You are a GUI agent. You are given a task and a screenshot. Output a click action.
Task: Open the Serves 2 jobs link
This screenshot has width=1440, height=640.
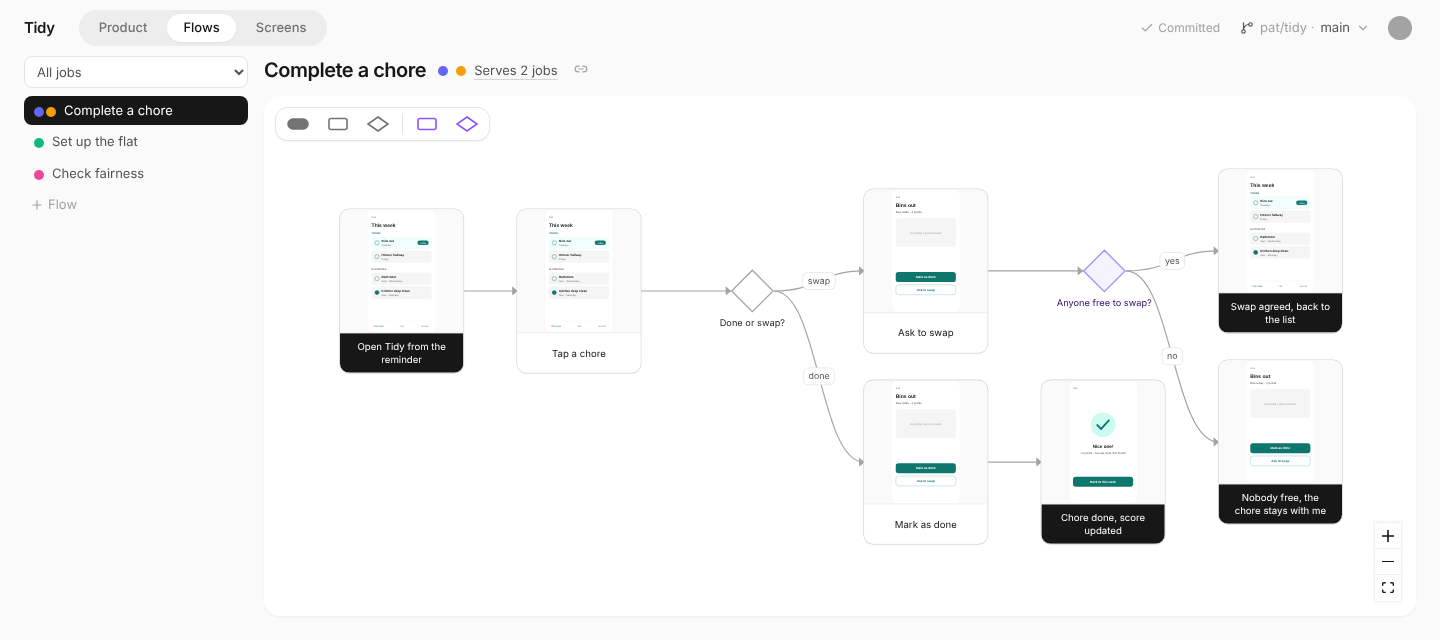516,70
